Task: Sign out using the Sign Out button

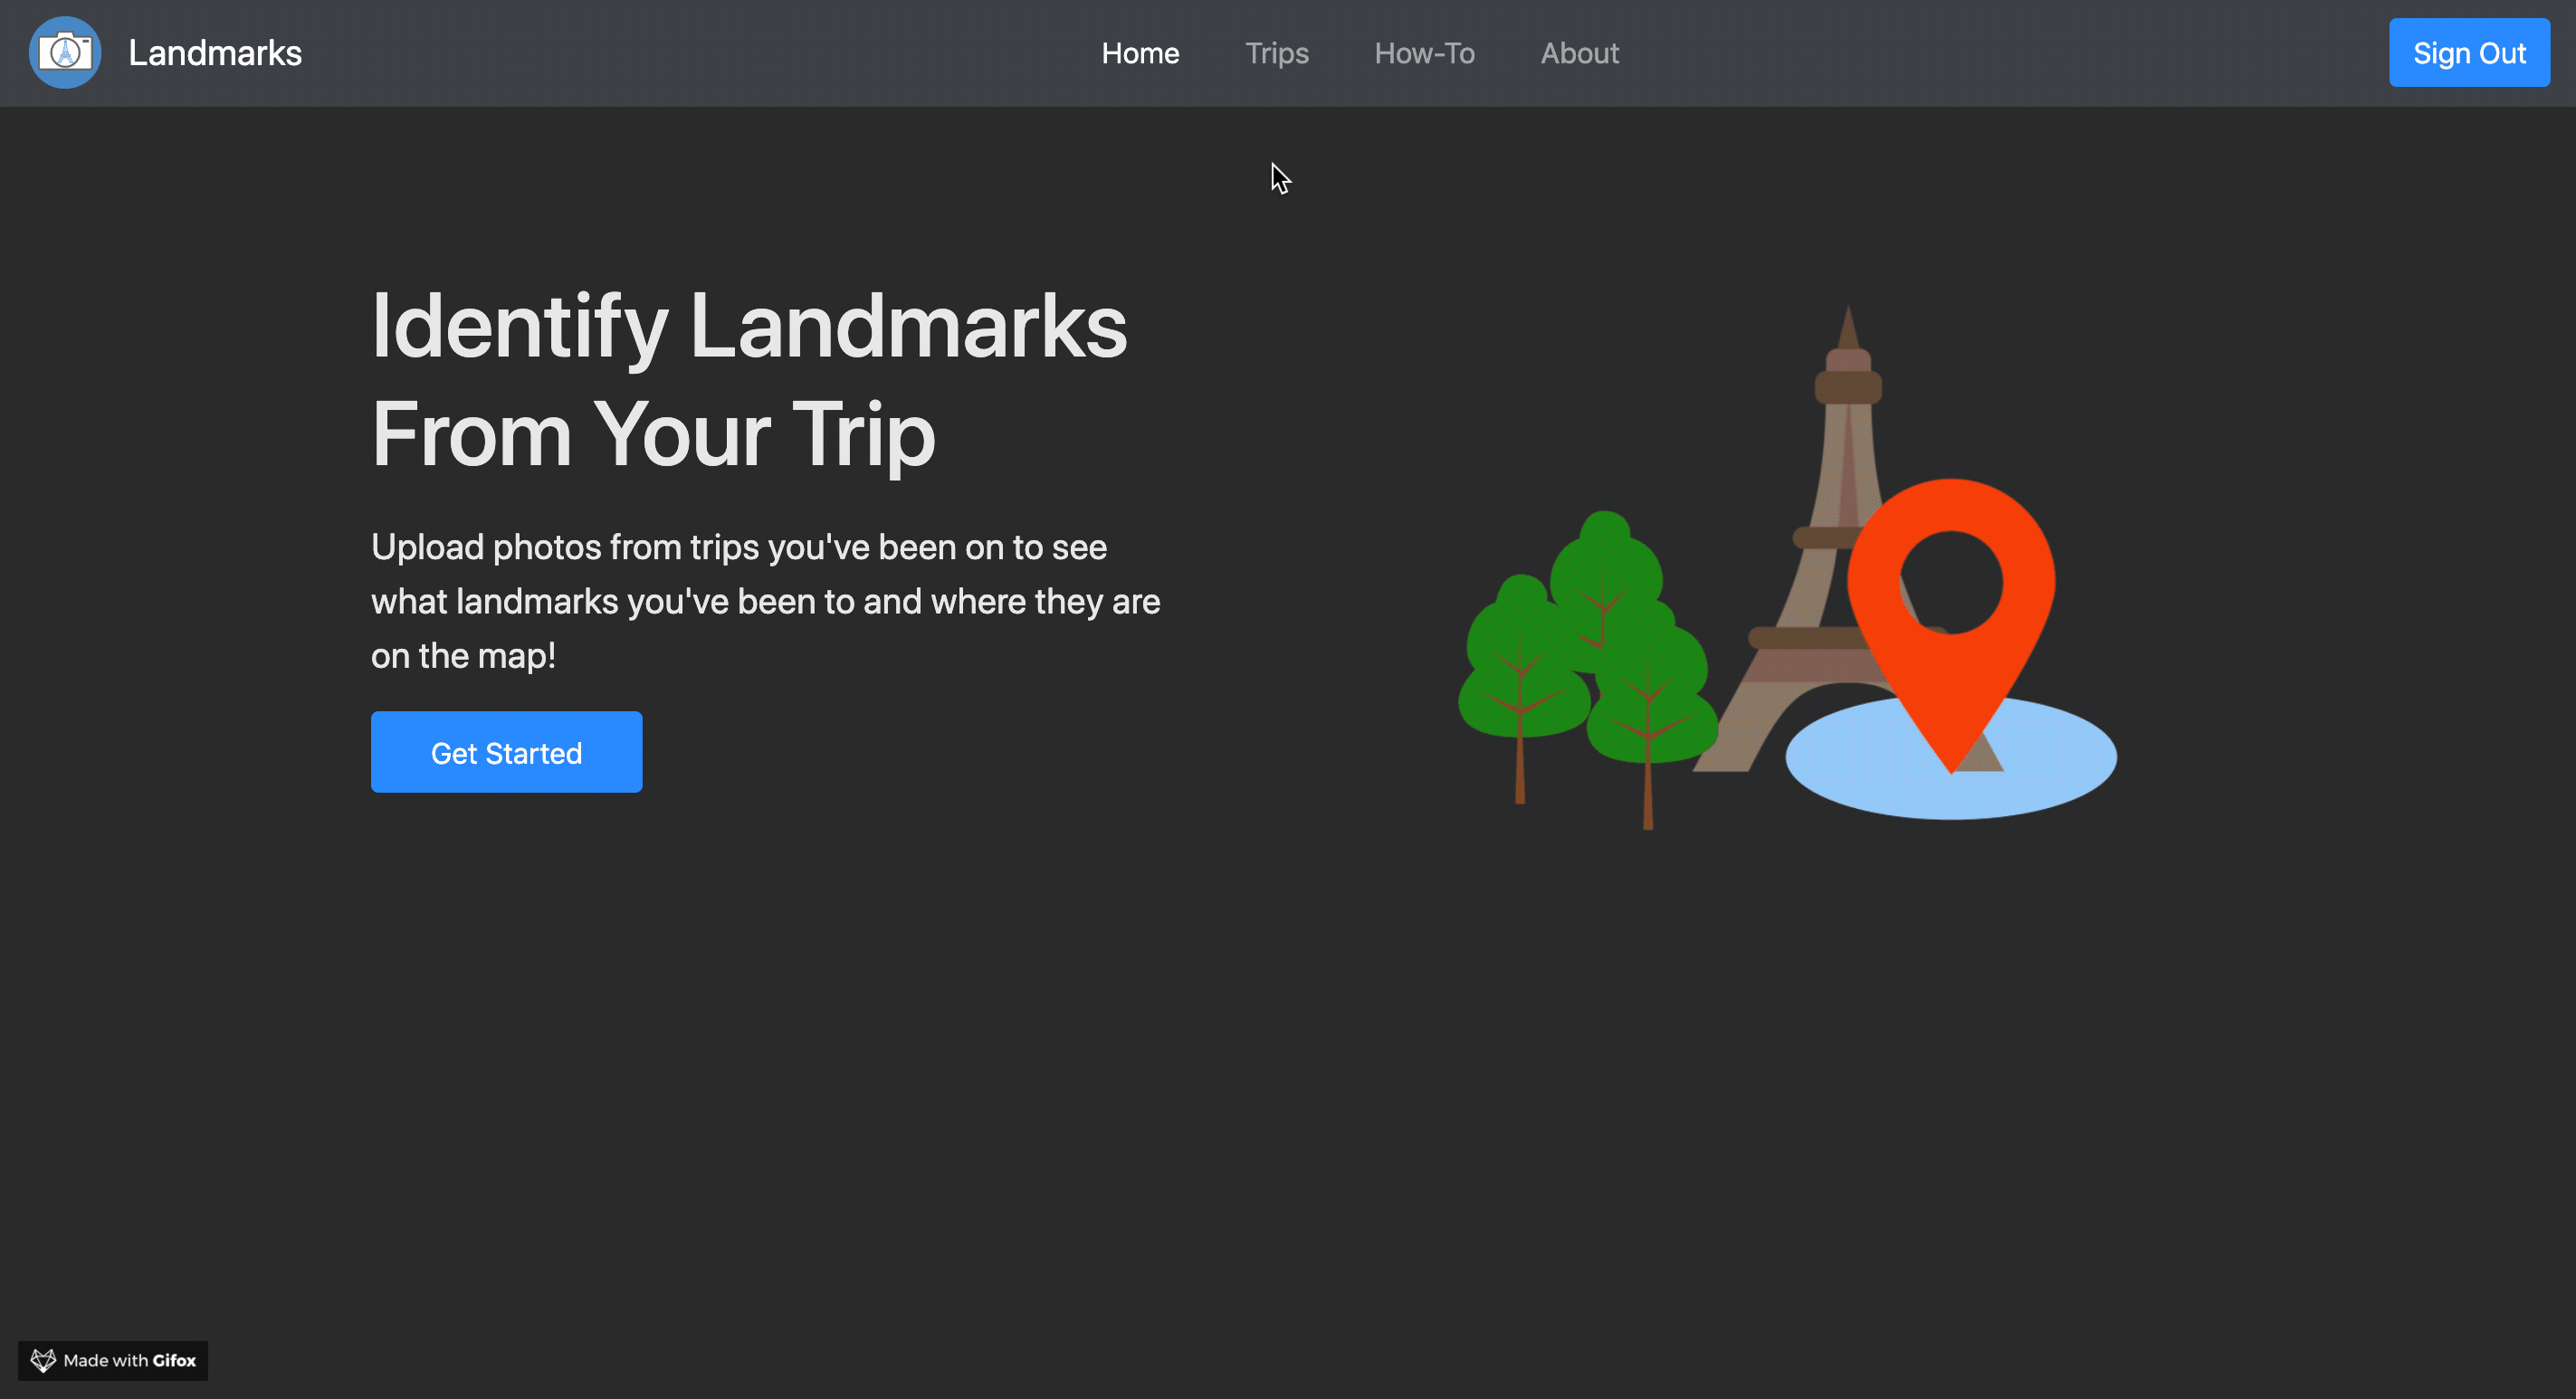Action: coord(2469,53)
